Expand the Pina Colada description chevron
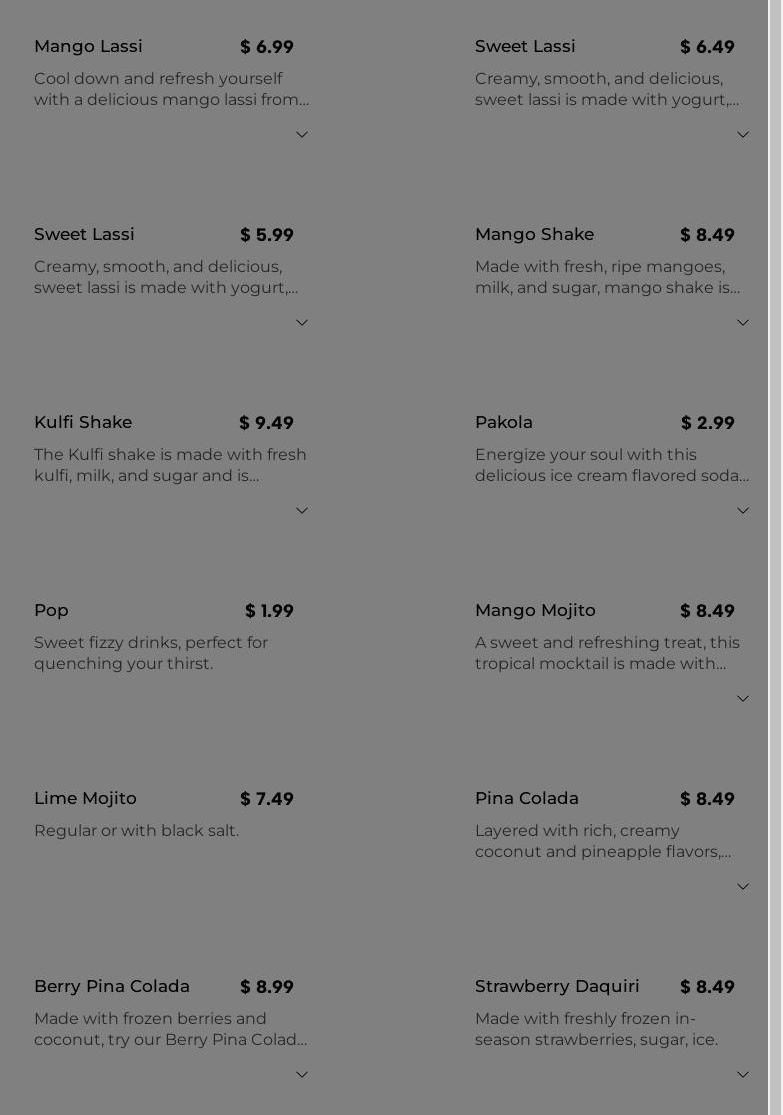The height and width of the screenshot is (1115, 783). [742, 887]
